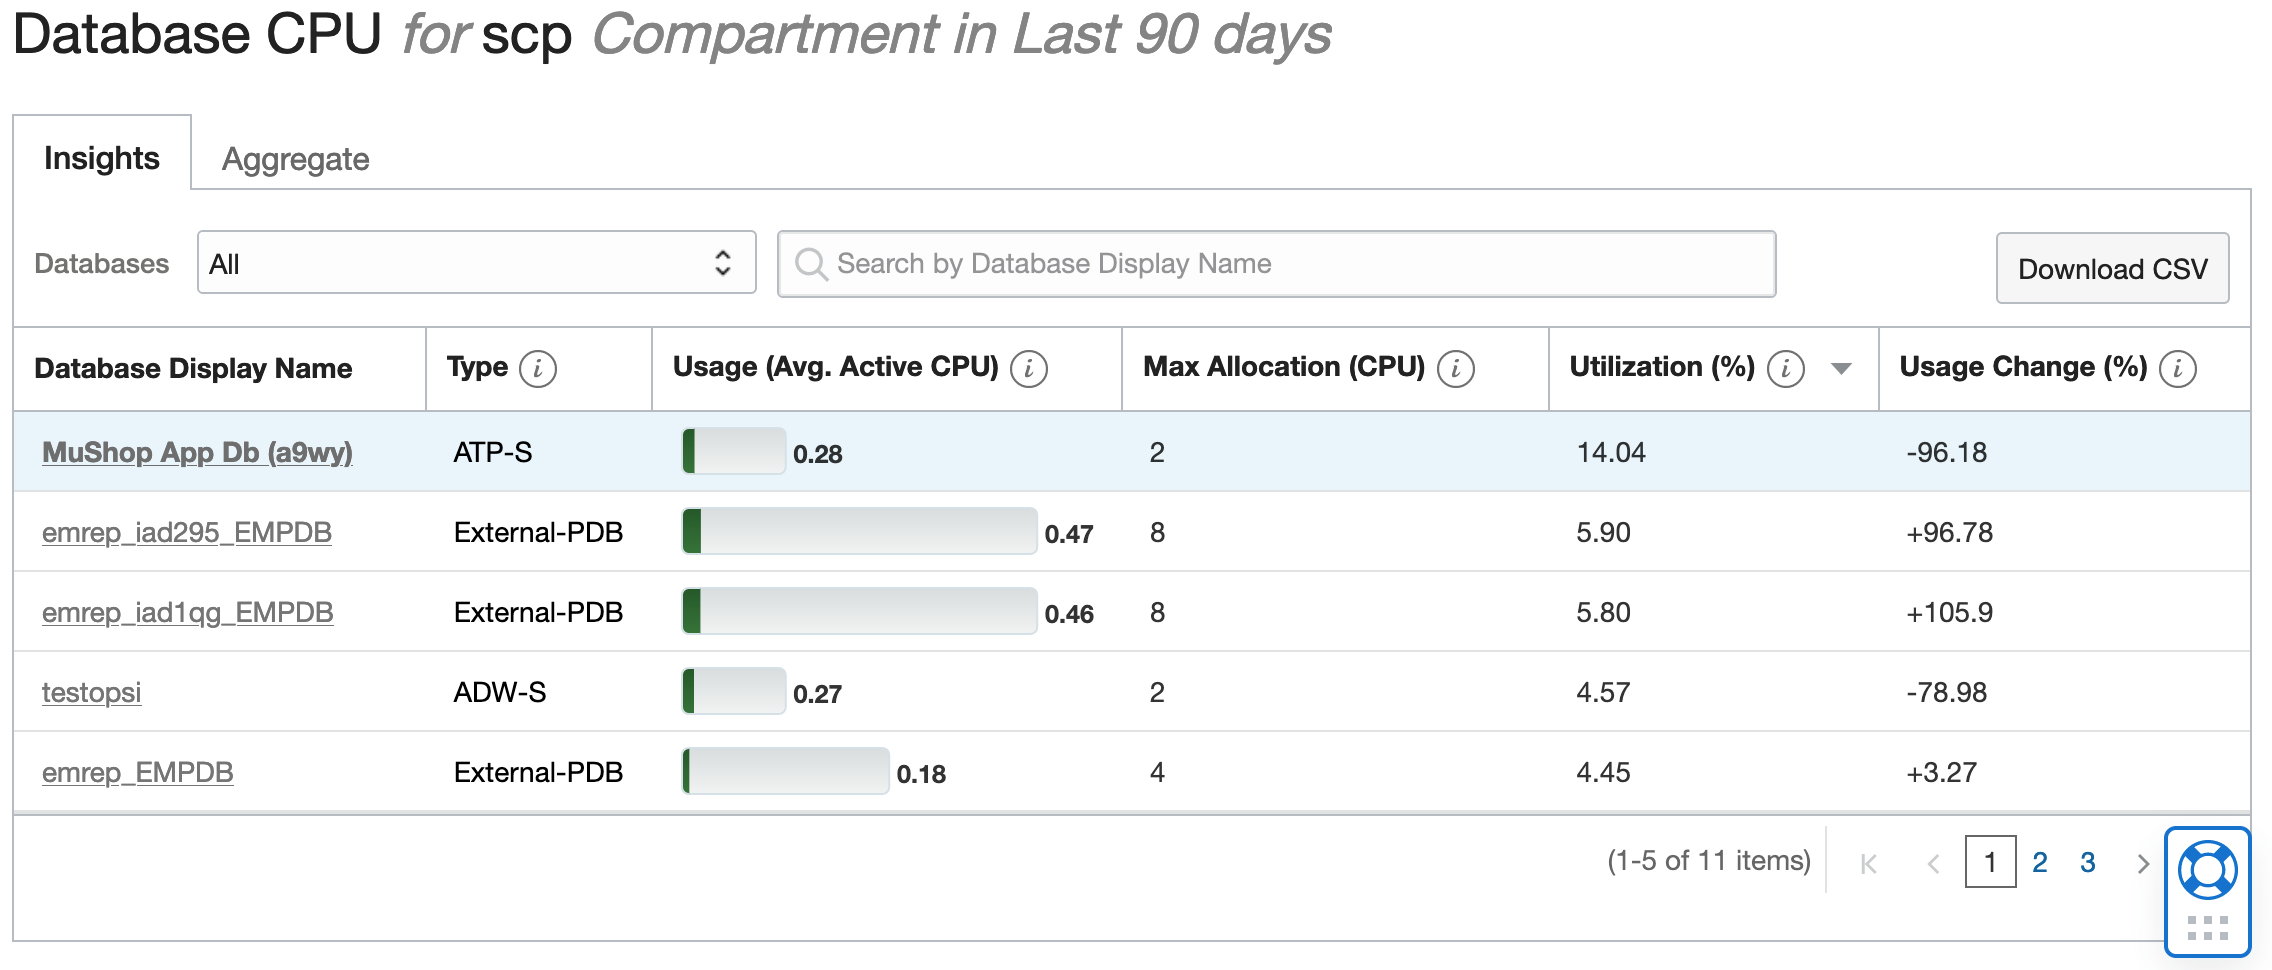Click the search magnifier icon

810,264
